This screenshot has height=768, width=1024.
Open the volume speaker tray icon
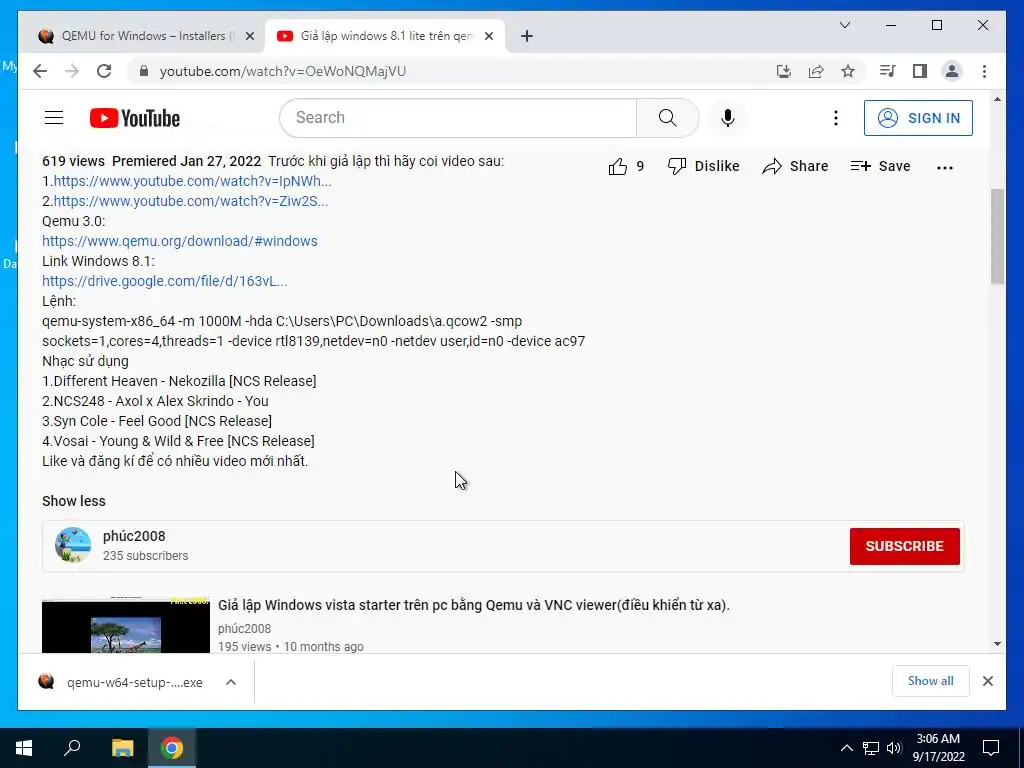[894, 748]
